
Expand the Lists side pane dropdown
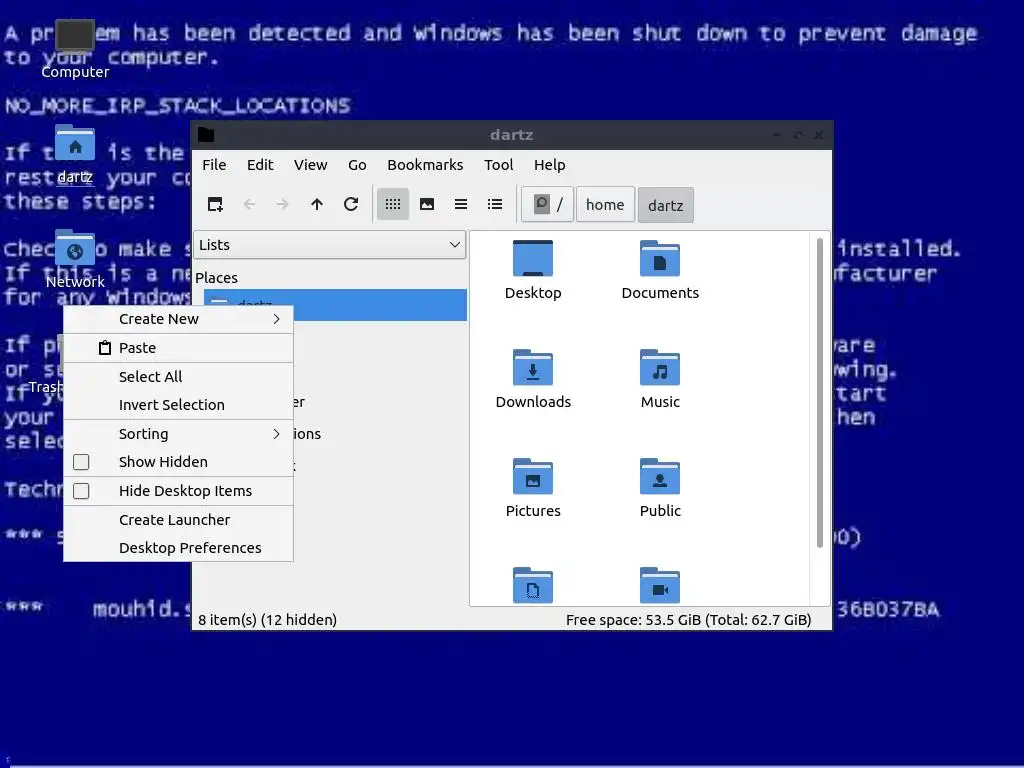pyautogui.click(x=329, y=245)
